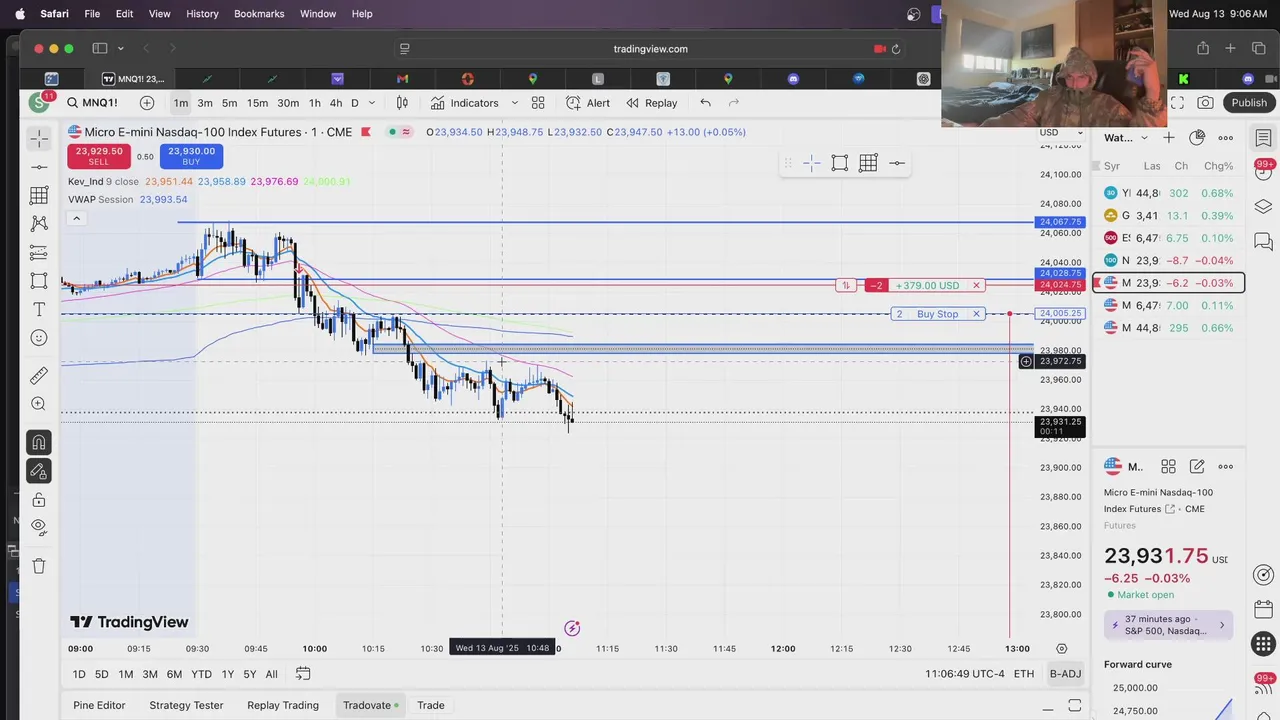1280x720 pixels.
Task: Open the Gann and Fibonacci tools
Action: point(39,195)
